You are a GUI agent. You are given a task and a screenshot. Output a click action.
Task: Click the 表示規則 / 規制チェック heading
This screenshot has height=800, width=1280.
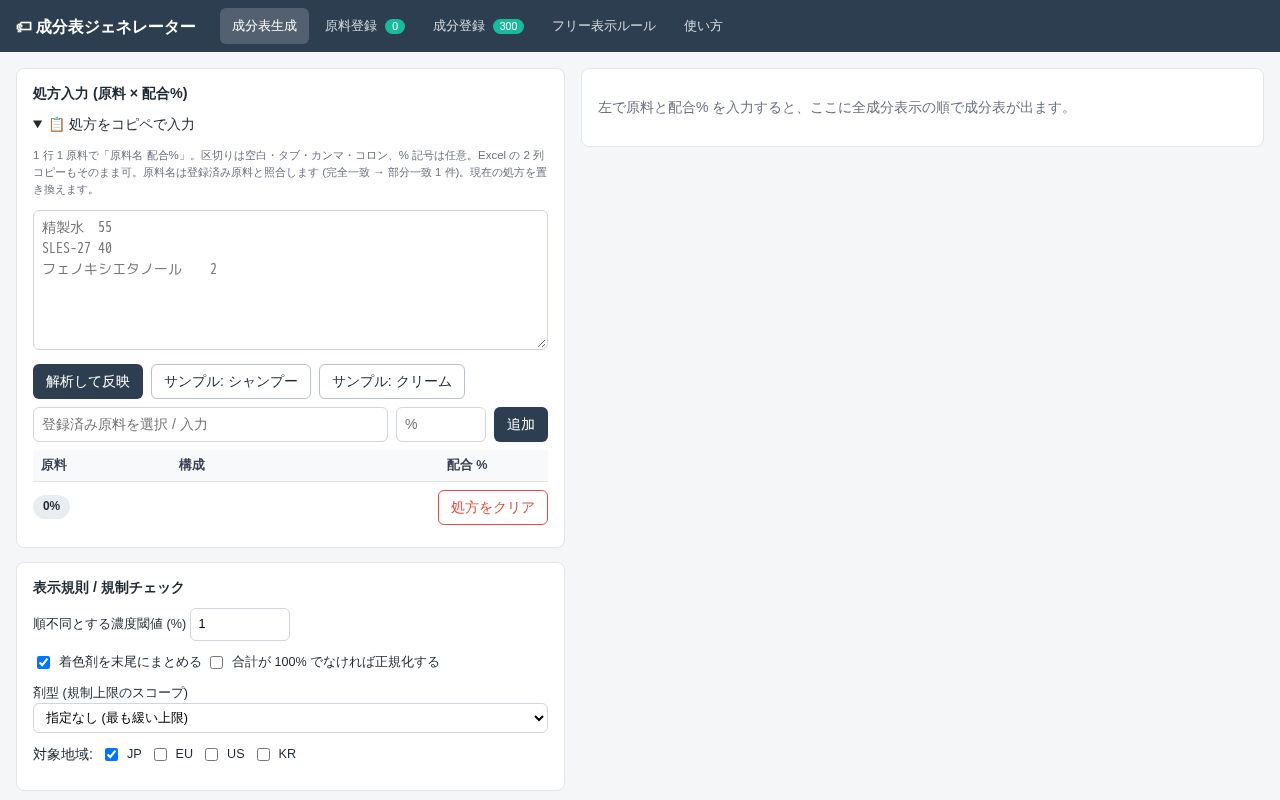point(109,587)
